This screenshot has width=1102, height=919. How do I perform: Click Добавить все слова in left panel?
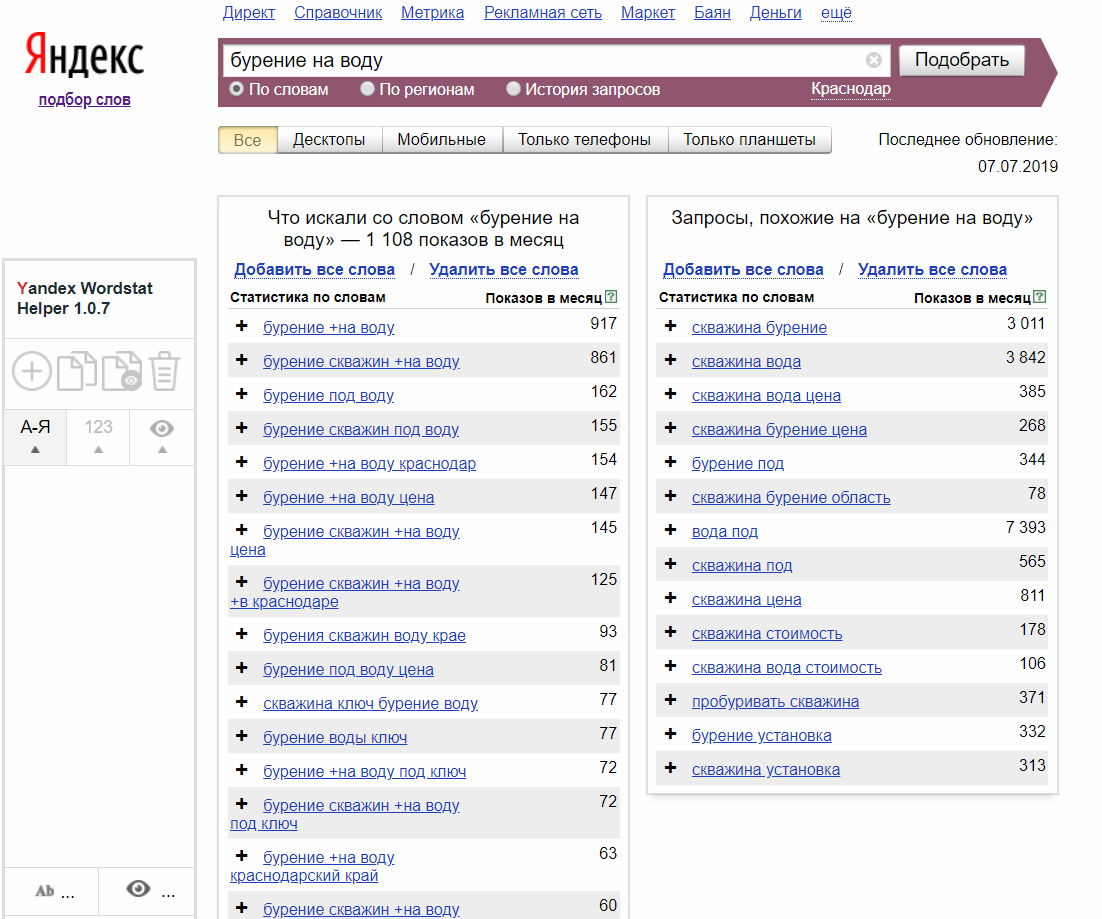(314, 270)
